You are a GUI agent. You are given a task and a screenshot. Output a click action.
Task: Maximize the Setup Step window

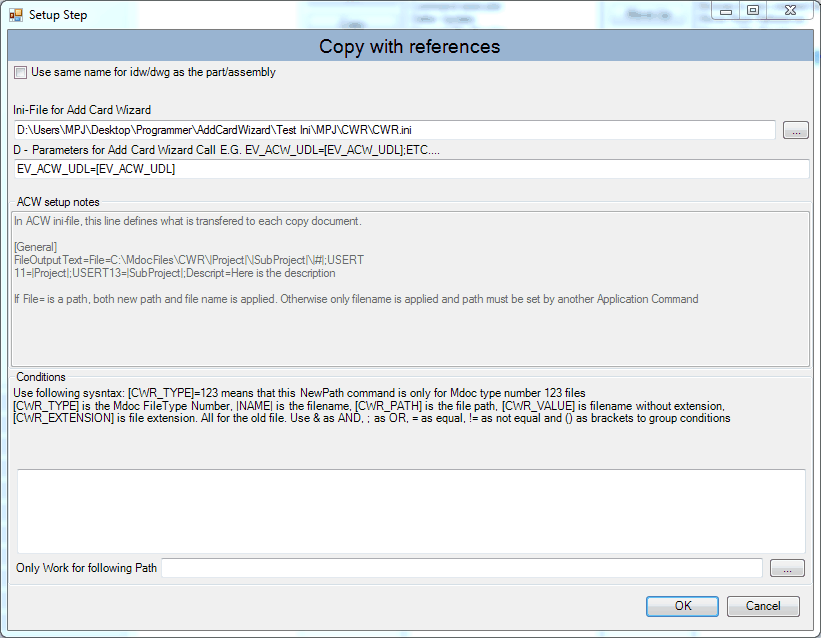click(x=753, y=11)
